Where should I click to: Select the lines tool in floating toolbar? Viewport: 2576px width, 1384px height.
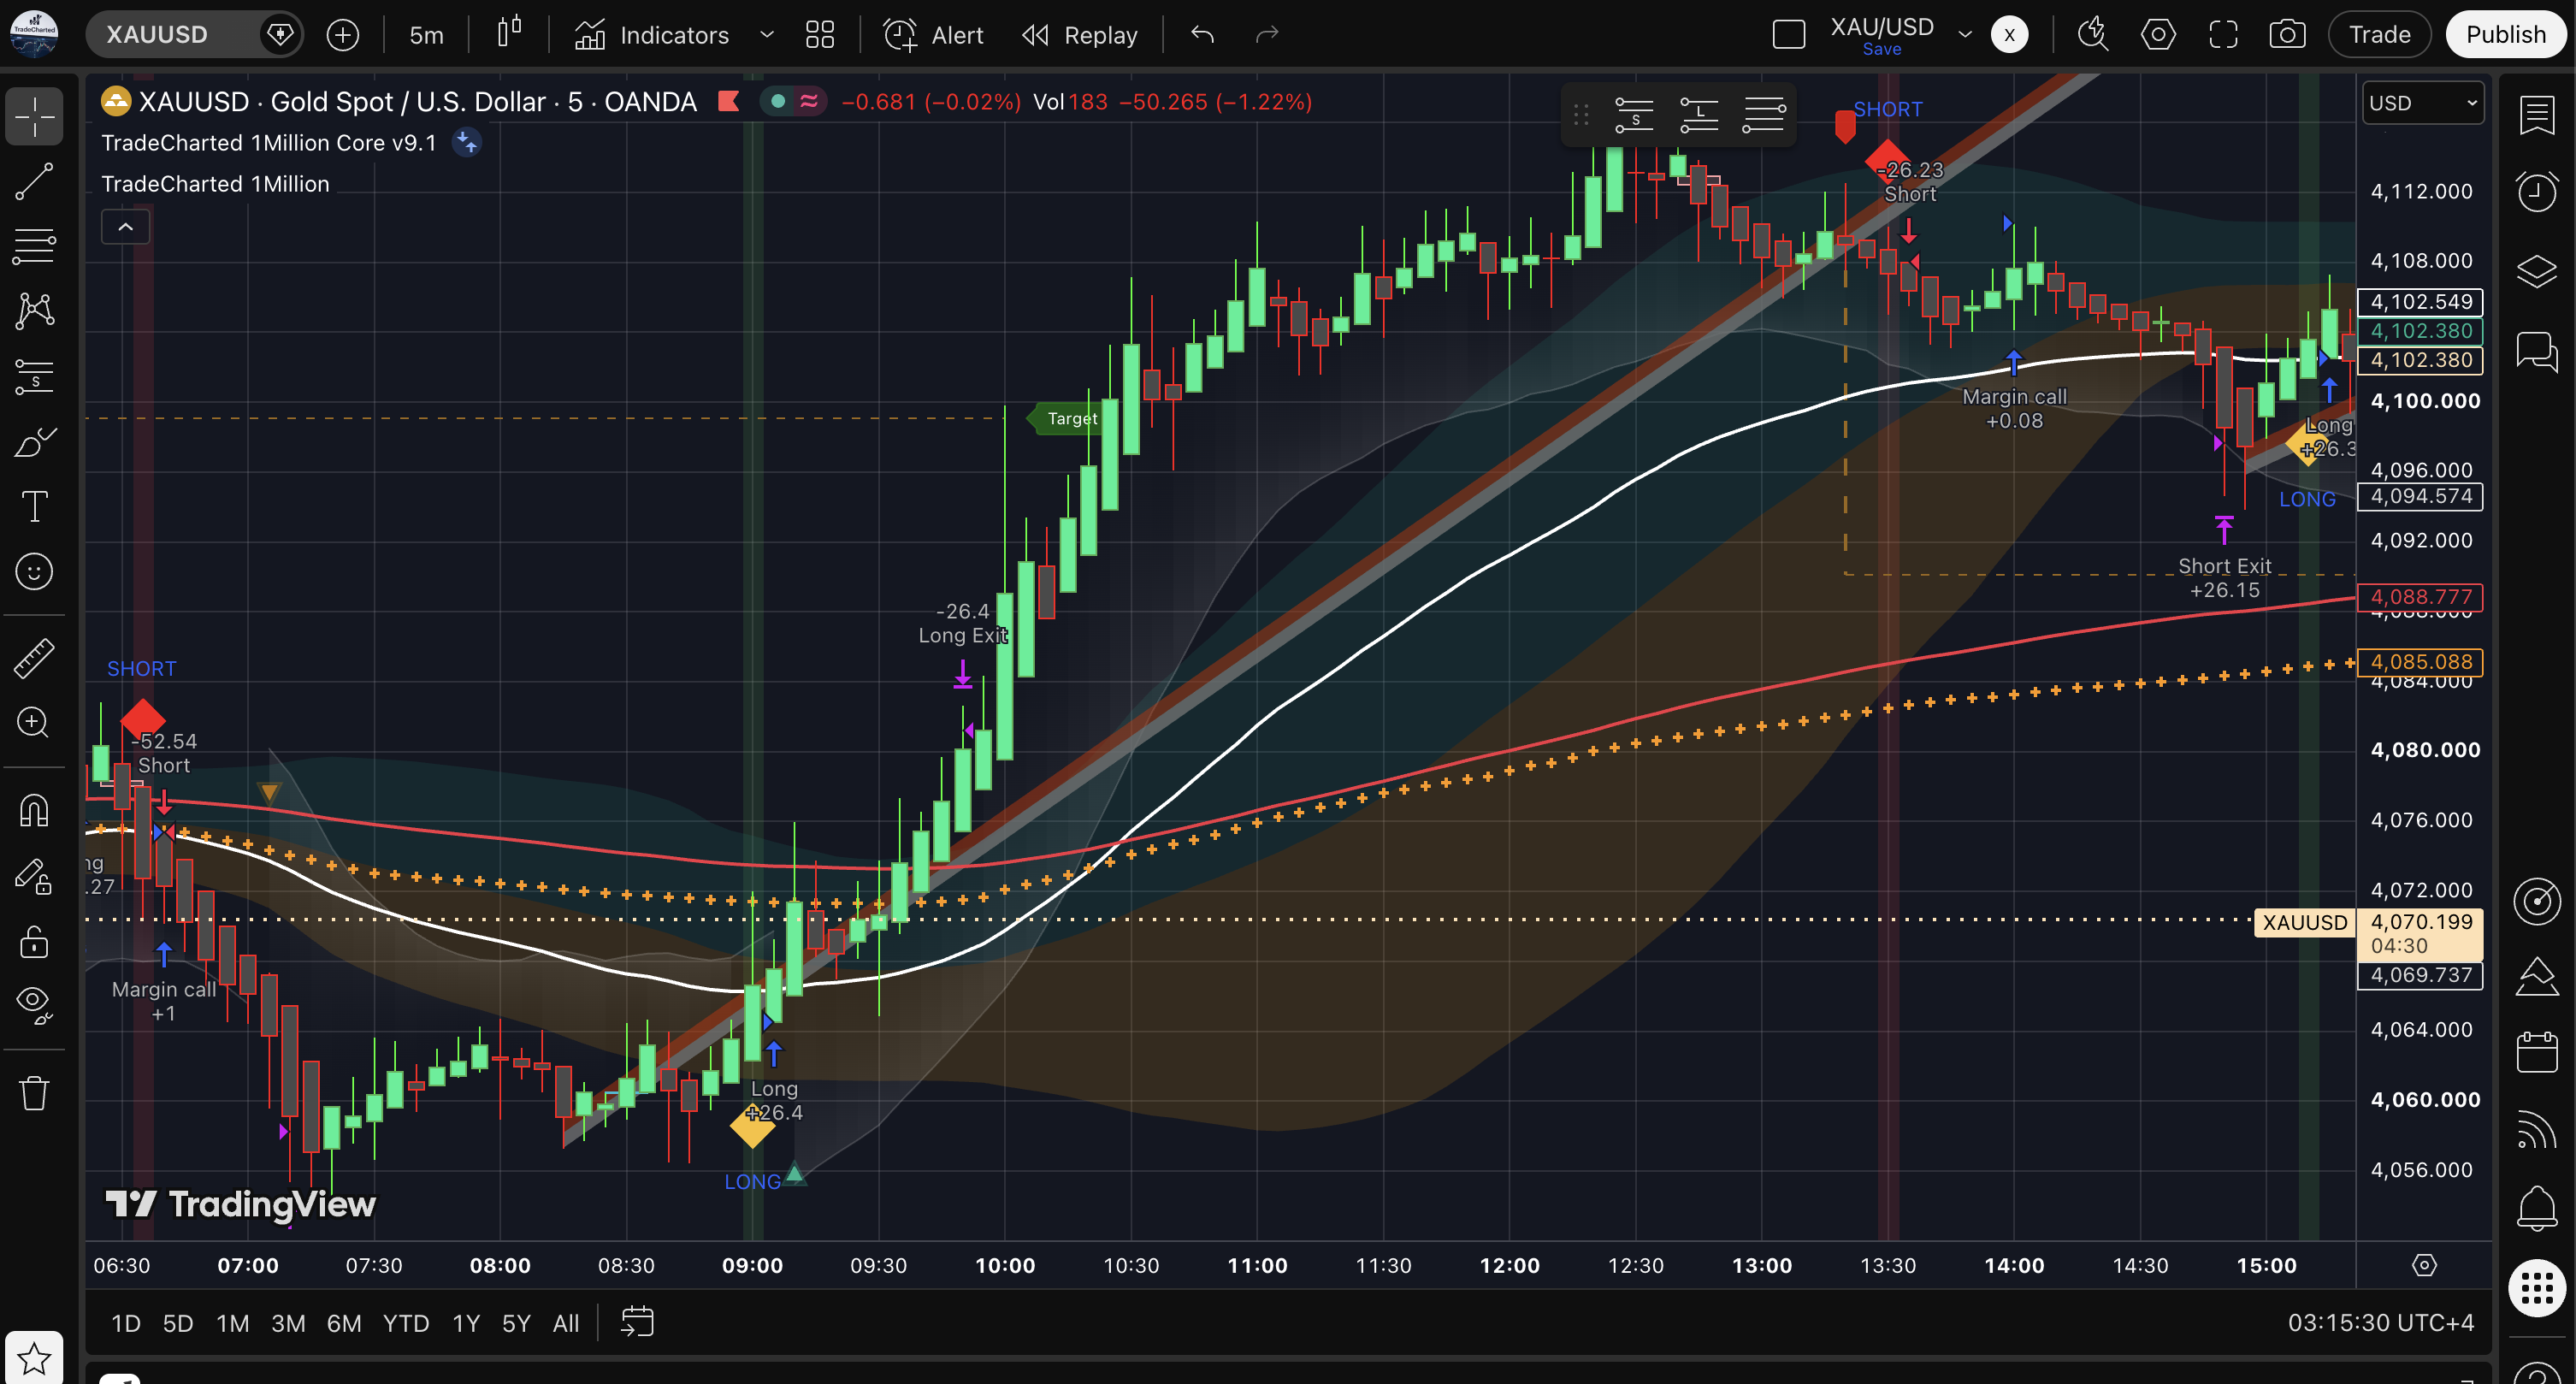1764,115
